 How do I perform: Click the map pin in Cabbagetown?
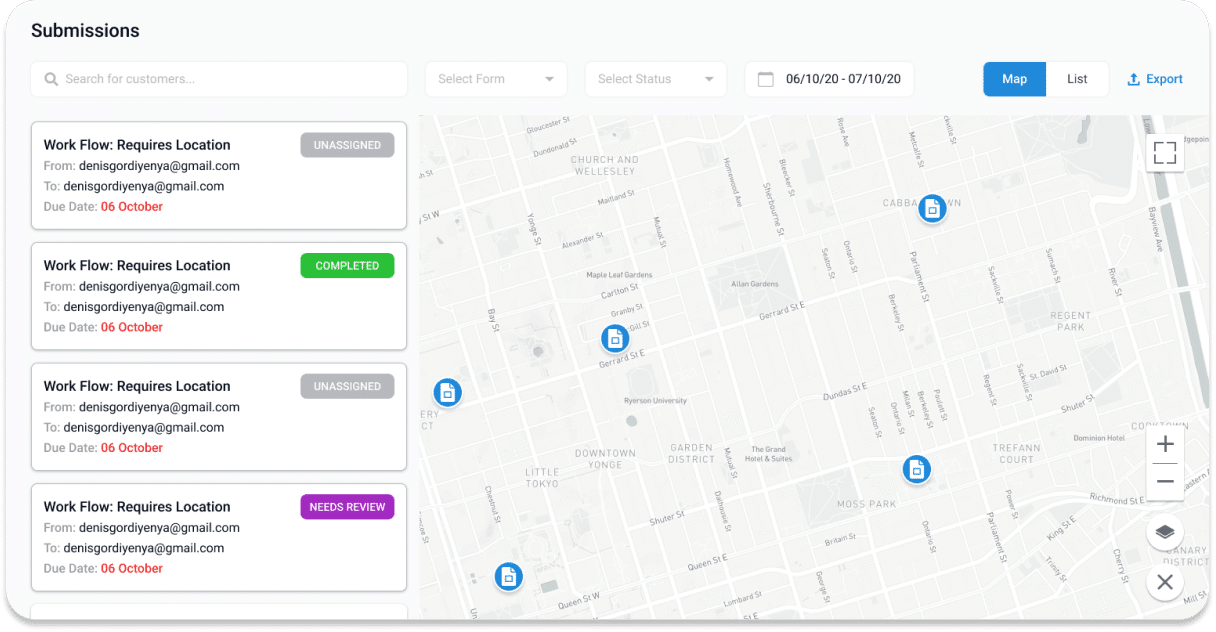coord(932,209)
